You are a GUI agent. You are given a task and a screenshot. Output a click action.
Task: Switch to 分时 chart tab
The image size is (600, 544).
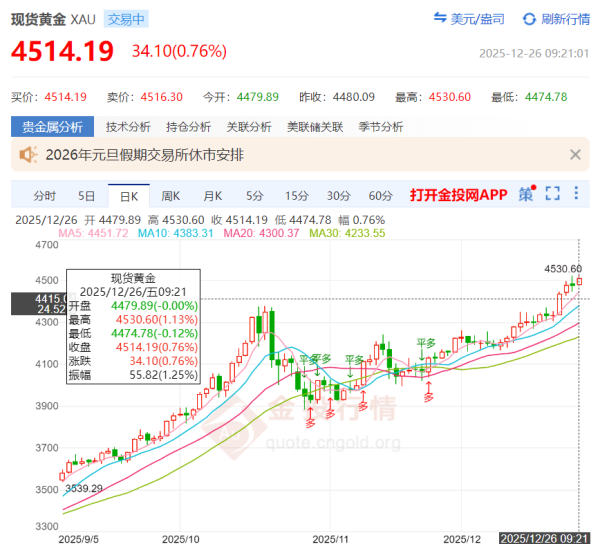tap(45, 196)
